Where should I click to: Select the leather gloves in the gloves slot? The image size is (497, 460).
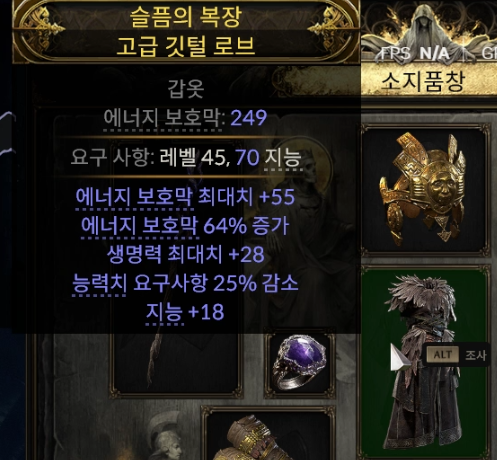[x=256, y=437]
